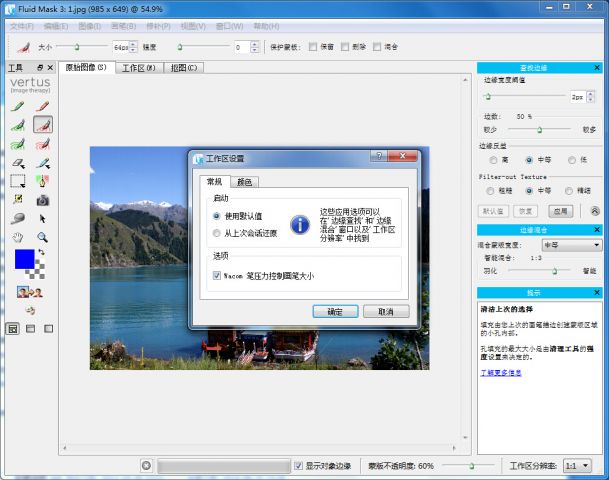Screen dimensions: 609x480
Task: Open the 混合蒙板宽度 dropdown
Action: coord(571,245)
